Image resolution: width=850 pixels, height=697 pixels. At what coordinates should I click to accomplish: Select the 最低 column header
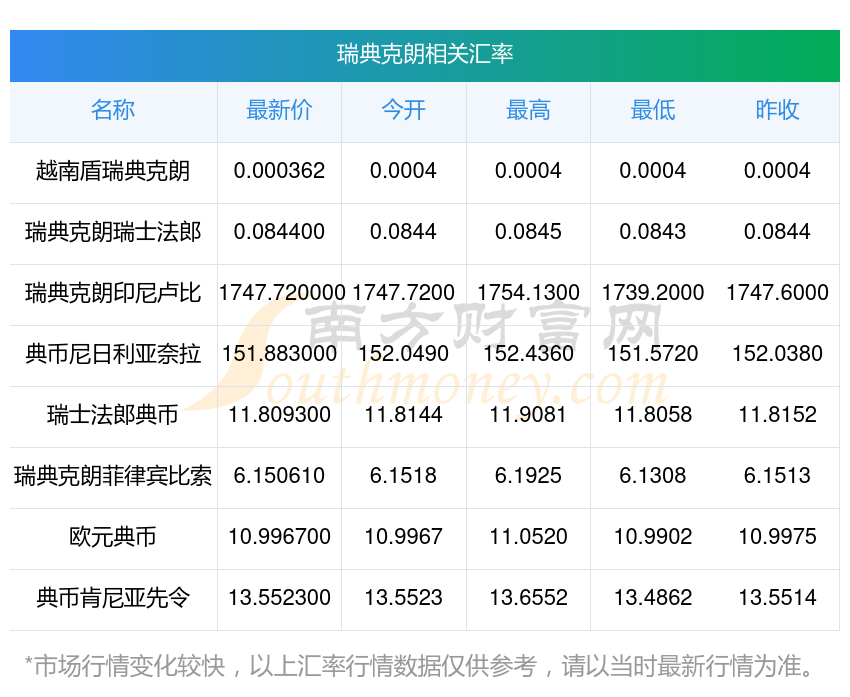click(x=652, y=111)
